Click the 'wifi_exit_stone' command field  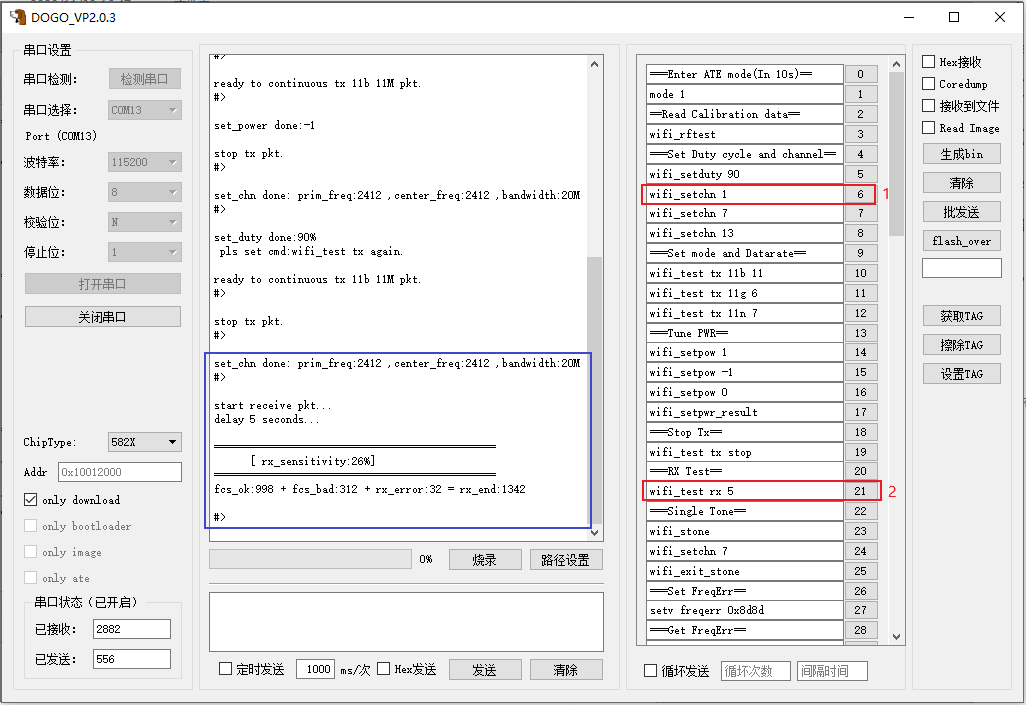click(x=745, y=571)
